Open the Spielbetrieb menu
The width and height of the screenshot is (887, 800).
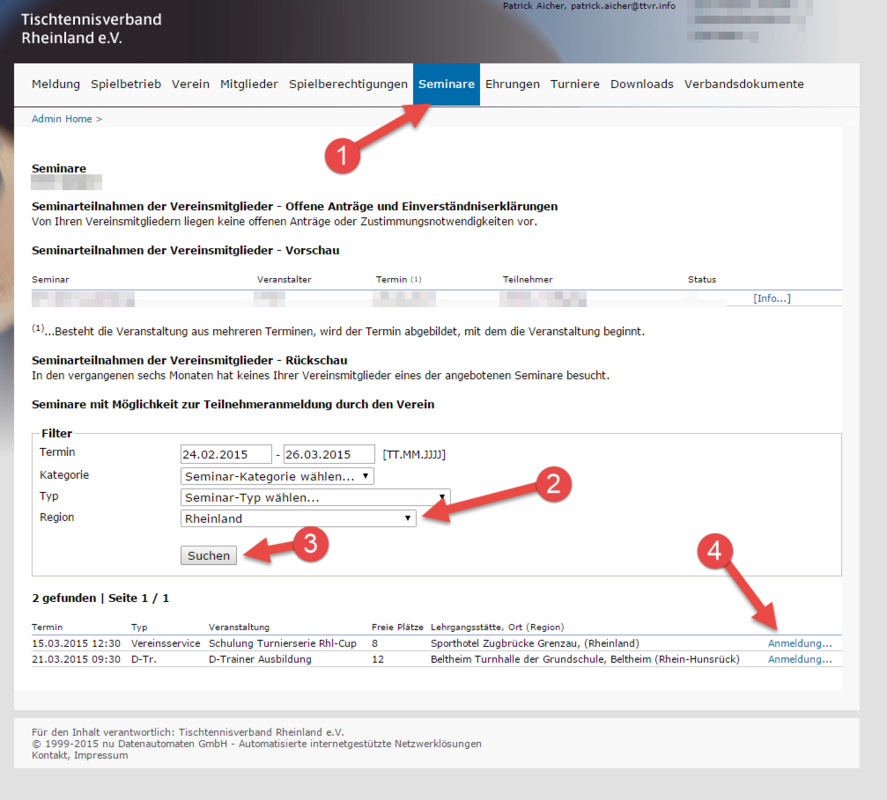tap(126, 84)
